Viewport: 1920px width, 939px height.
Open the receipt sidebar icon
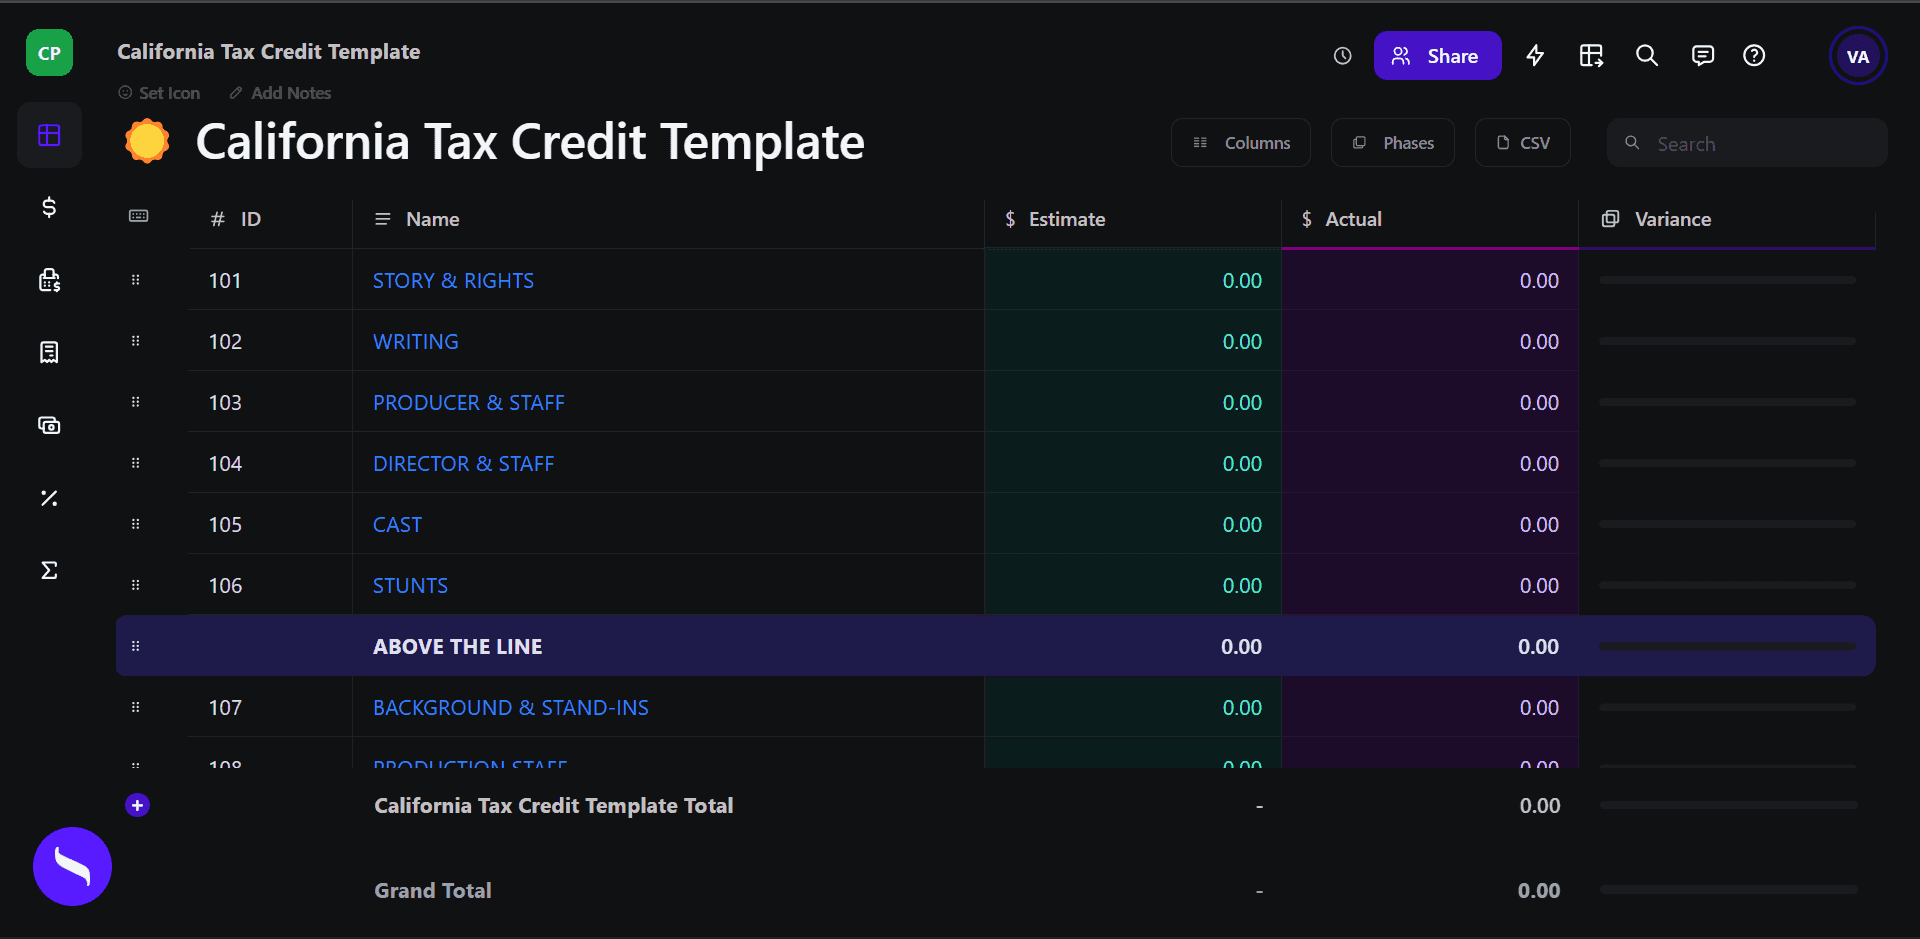tap(49, 352)
